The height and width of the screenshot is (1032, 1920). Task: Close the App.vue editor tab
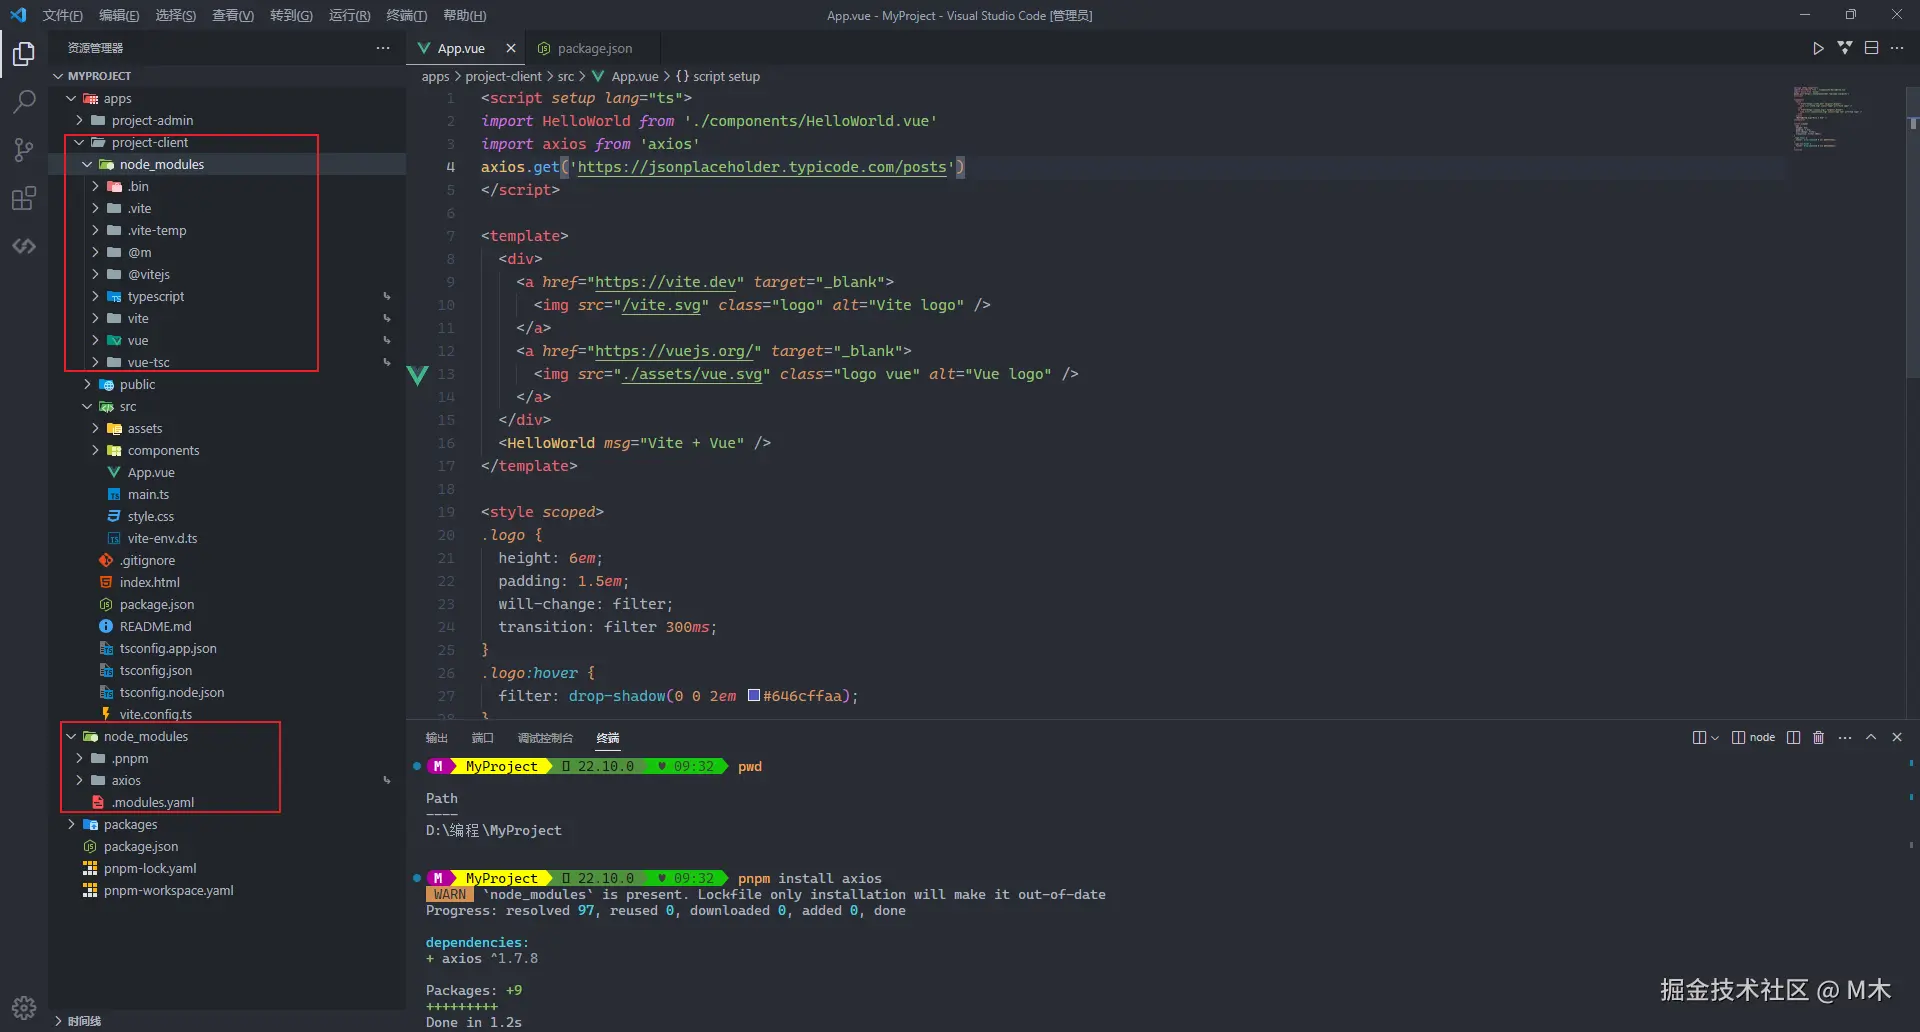511,48
